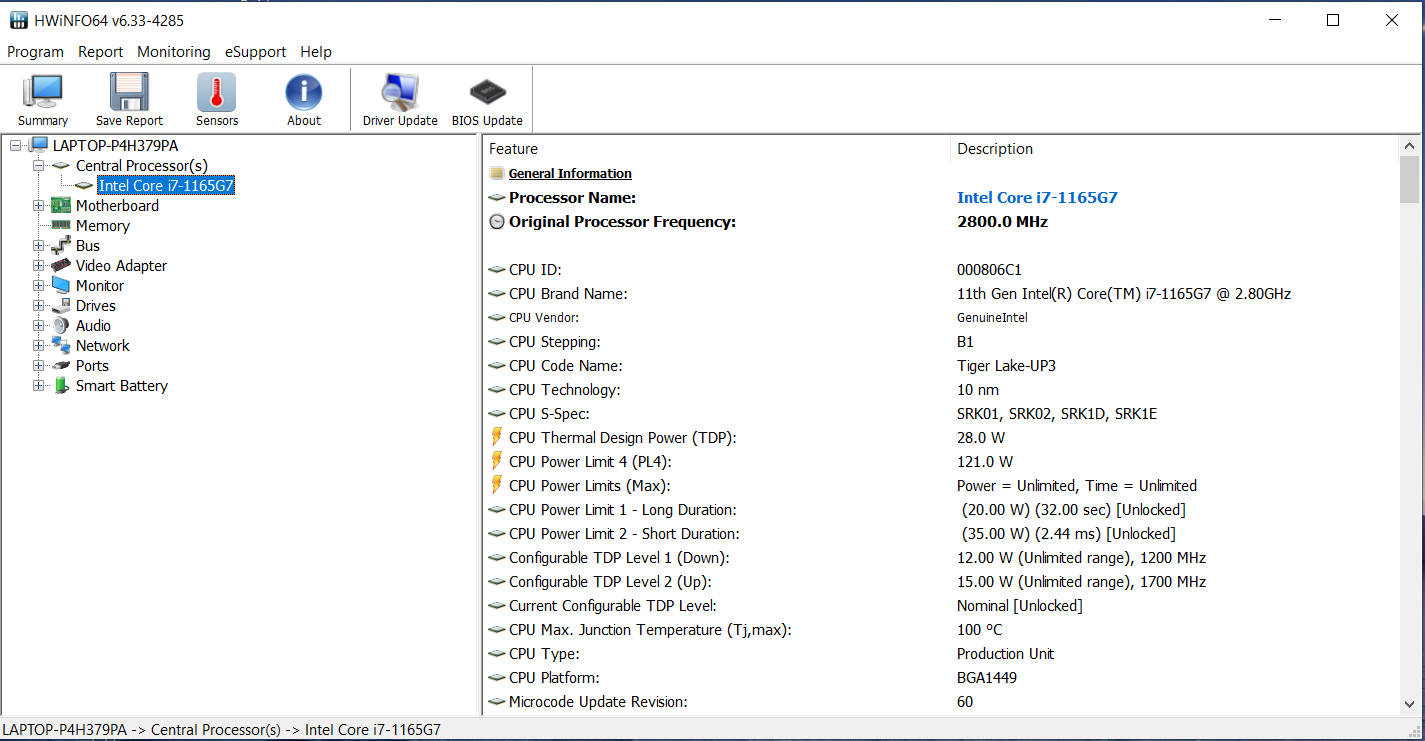The height and width of the screenshot is (741, 1425).
Task: Click the Smart Battery icon in tree
Action: click(61, 386)
